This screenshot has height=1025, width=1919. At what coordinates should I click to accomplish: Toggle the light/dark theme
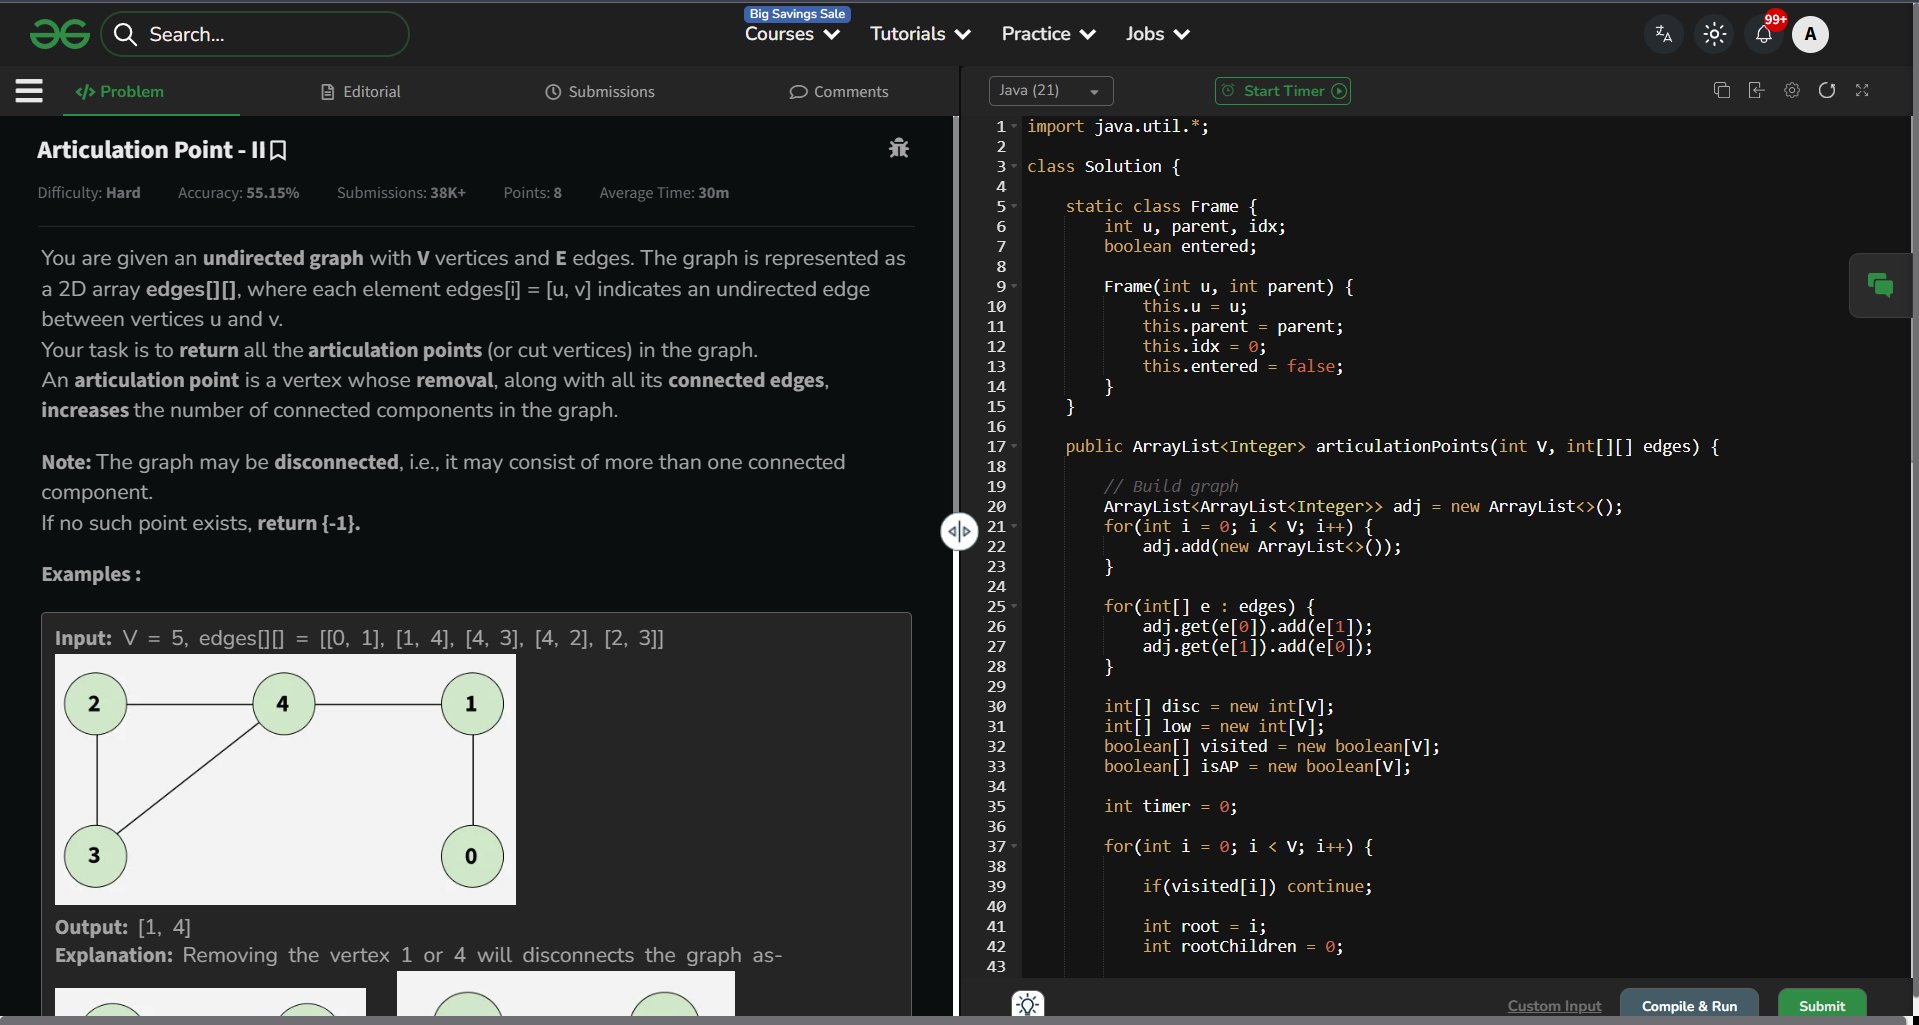coord(1714,35)
